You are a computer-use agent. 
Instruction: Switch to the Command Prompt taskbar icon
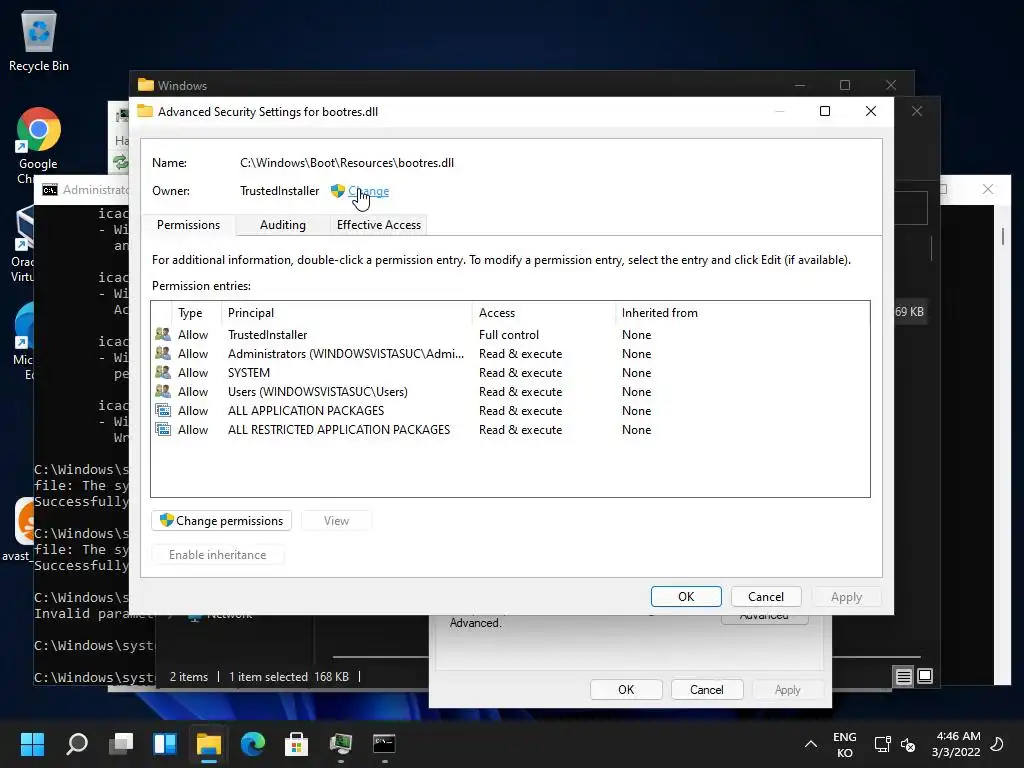pos(384,743)
